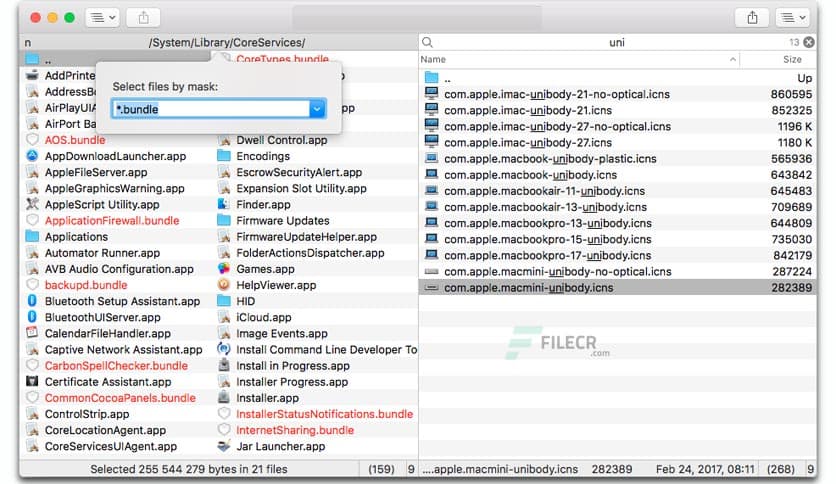Select Expansion Slot Utility.app file name
This screenshot has height=484, width=836.
(x=301, y=188)
